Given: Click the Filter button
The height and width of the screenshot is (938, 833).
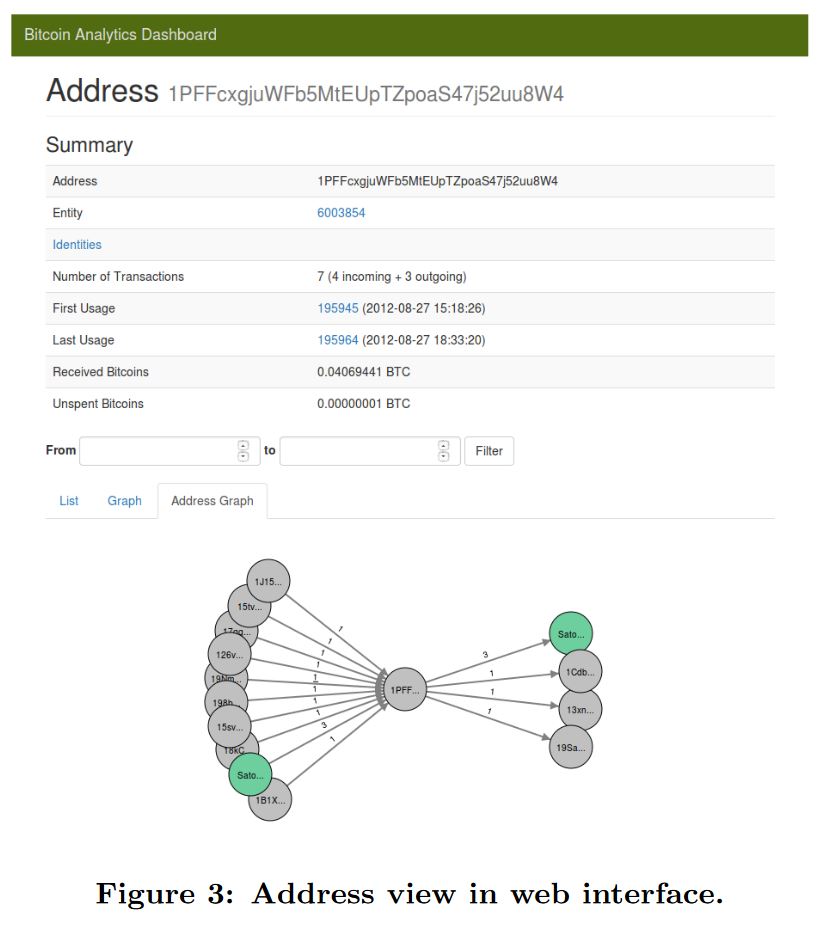Looking at the screenshot, I should [489, 451].
